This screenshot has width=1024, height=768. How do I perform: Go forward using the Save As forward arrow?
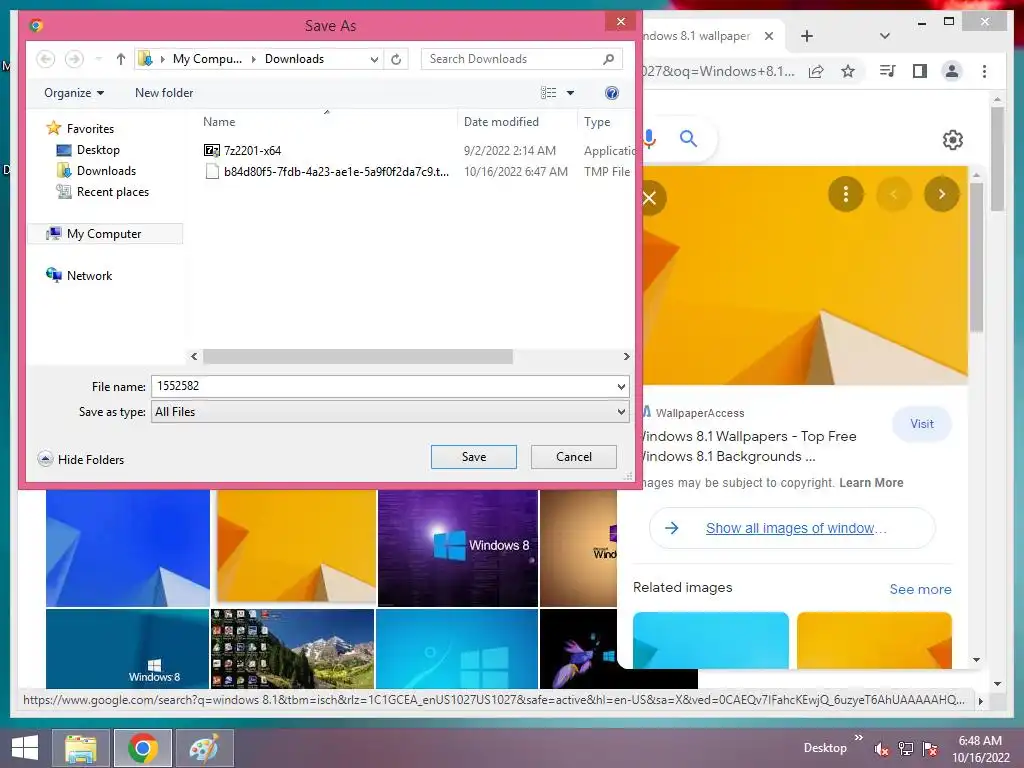point(74,59)
